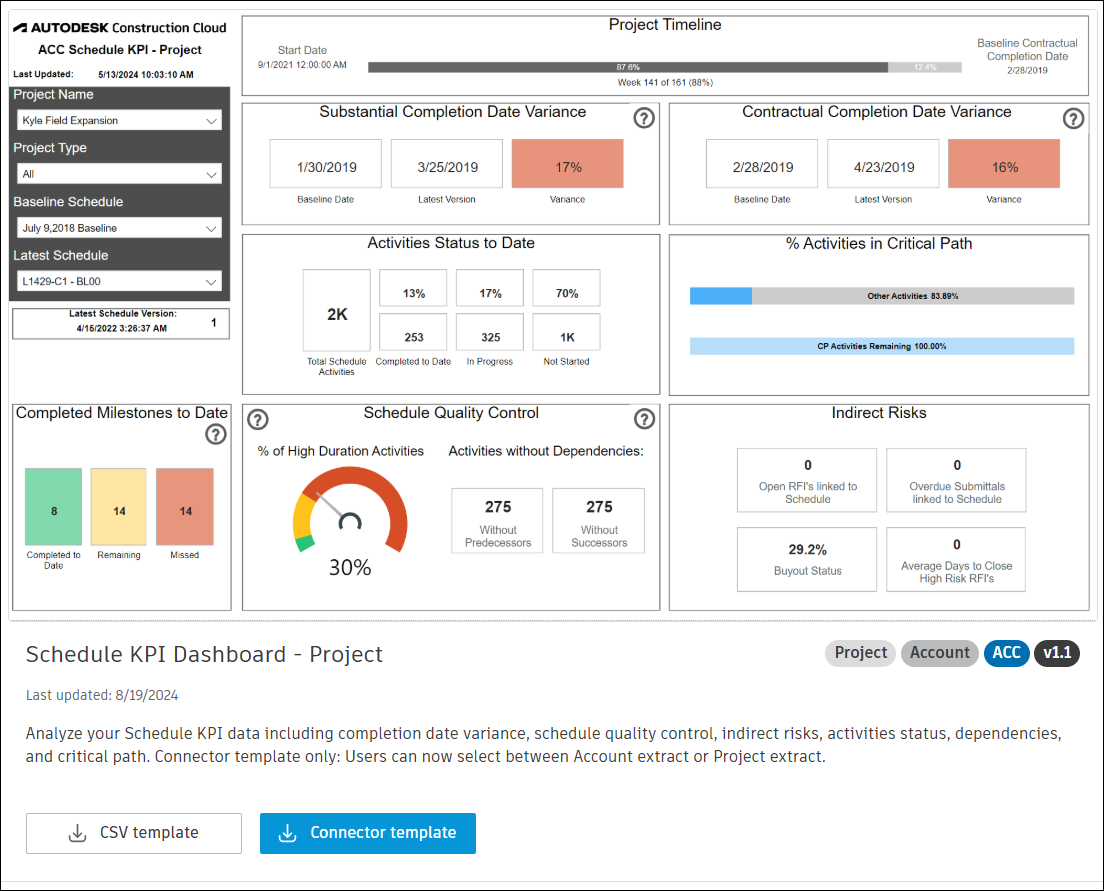The width and height of the screenshot is (1104, 891).
Task: Click the 4/23/2019 Latest Version card
Action: pyautogui.click(x=884, y=163)
